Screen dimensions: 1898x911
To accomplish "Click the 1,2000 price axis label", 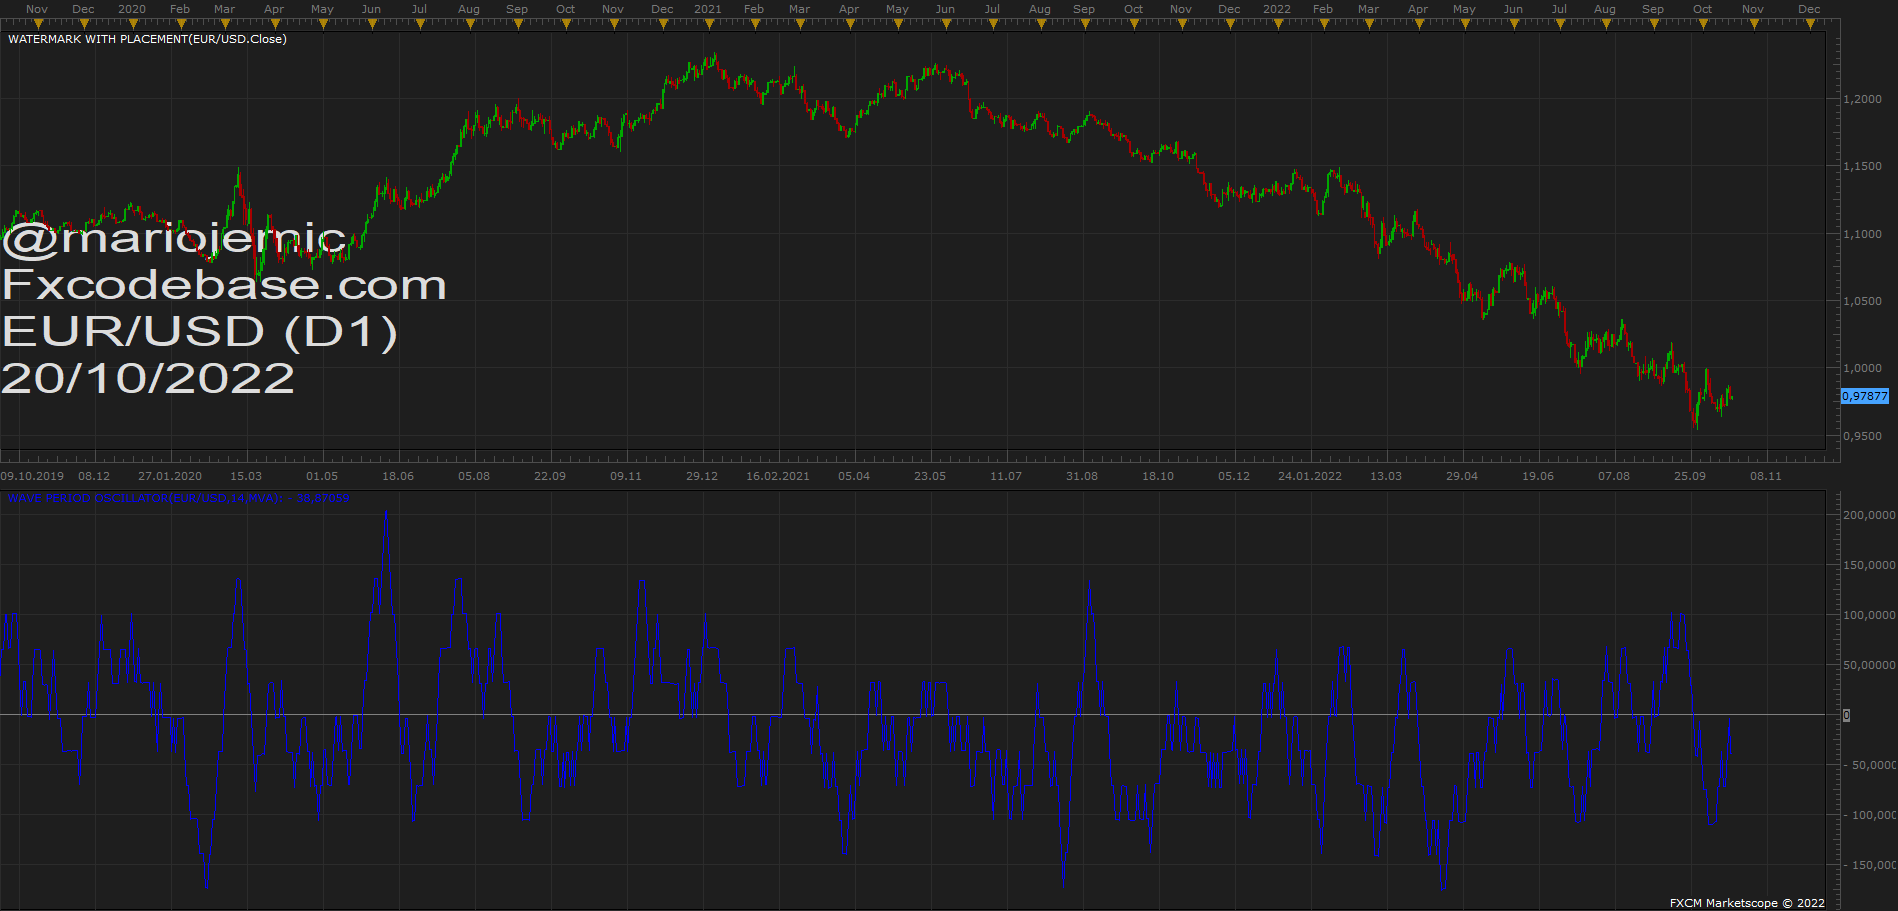I will (x=1862, y=99).
